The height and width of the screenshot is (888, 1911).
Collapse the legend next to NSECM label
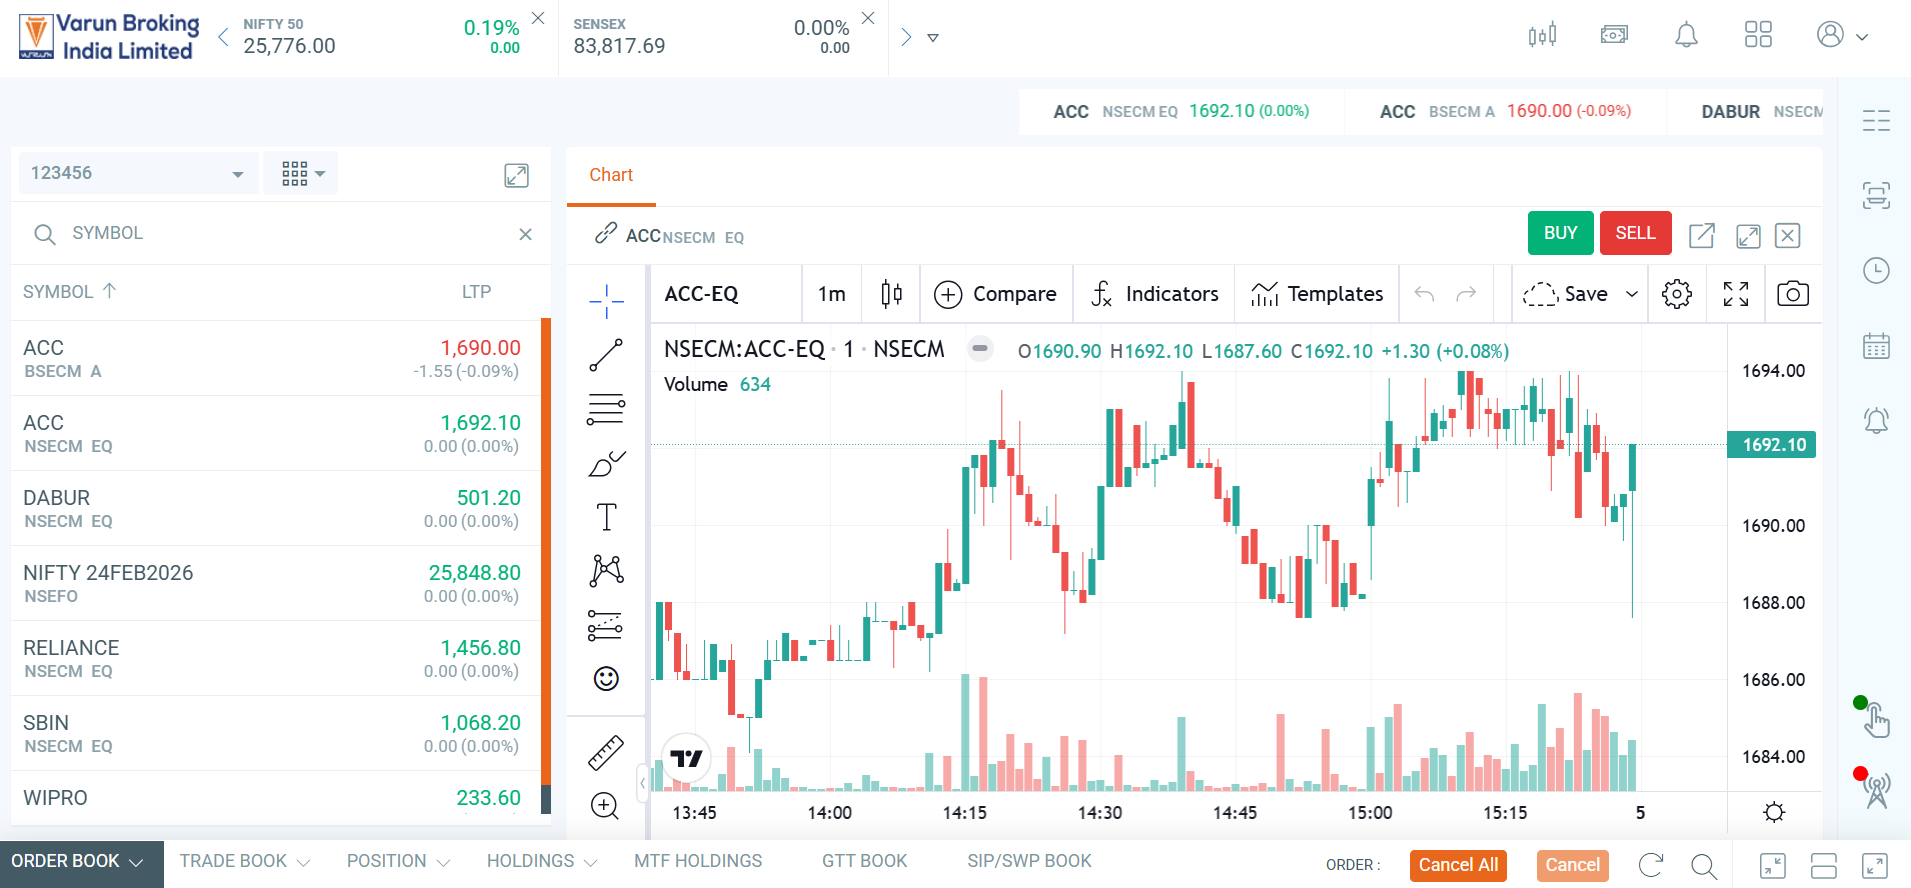[x=980, y=349]
